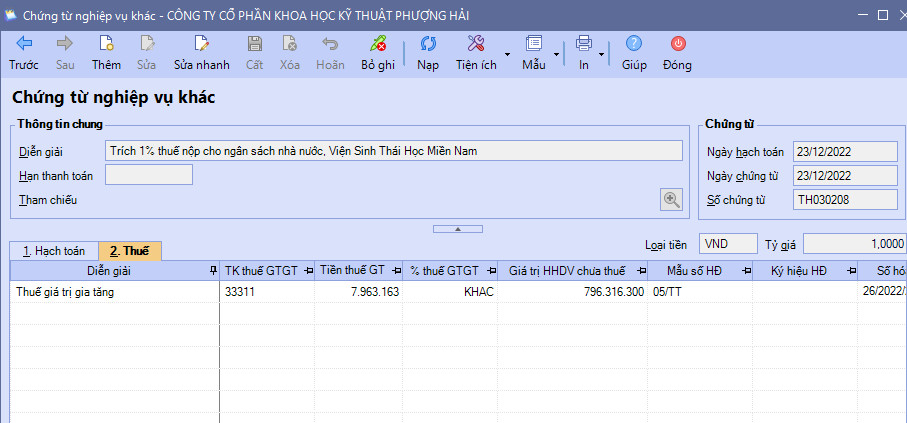907x423 pixels.
Task: Click the Ngày hạch toán date field
Action: coord(845,152)
